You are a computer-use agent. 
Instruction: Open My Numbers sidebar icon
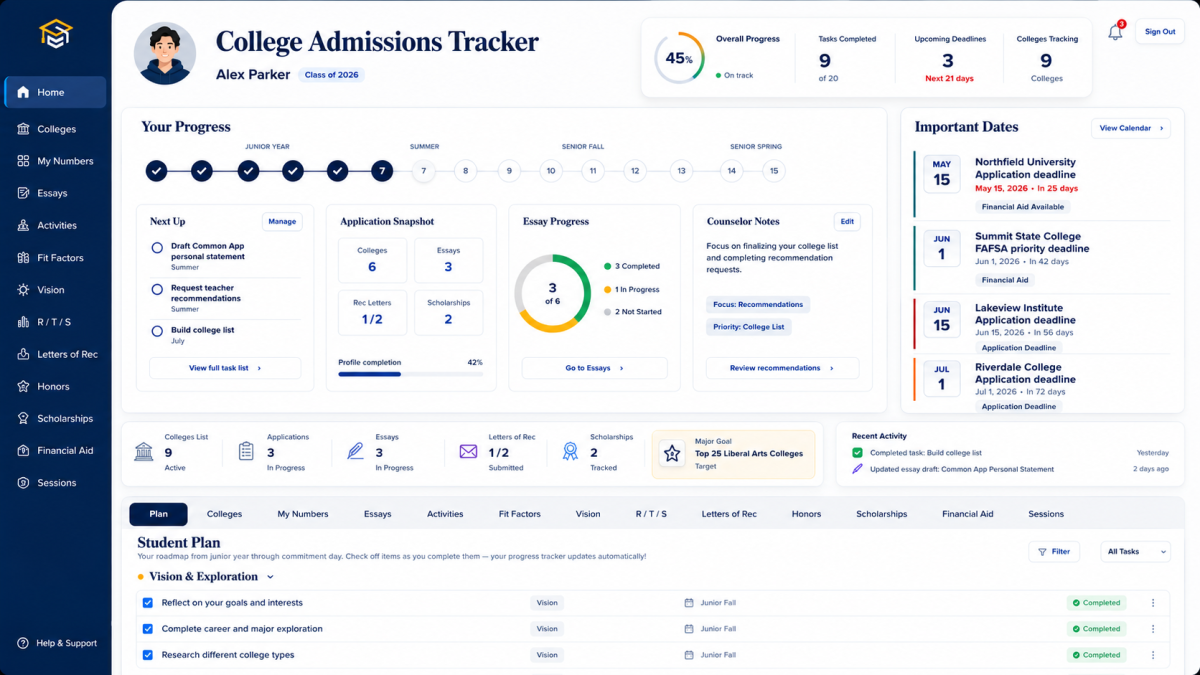[x=23, y=161]
